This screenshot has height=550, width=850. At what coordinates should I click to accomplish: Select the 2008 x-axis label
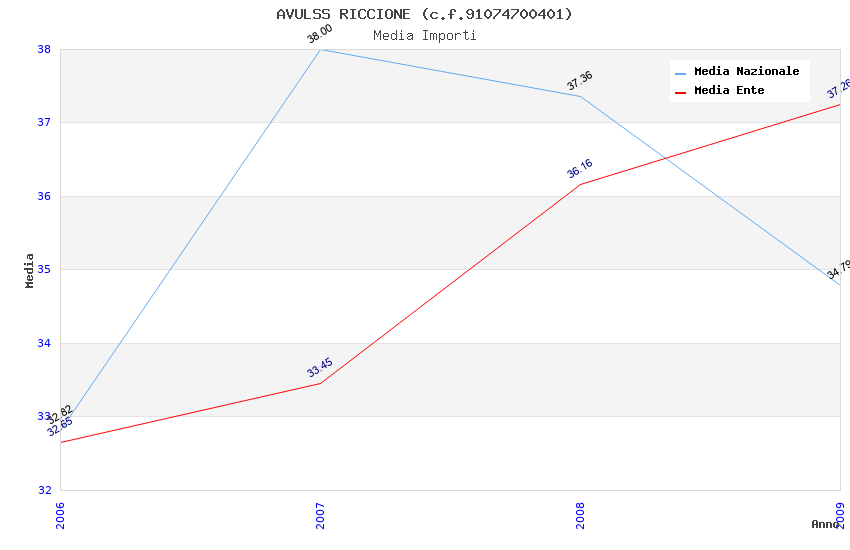tap(580, 515)
